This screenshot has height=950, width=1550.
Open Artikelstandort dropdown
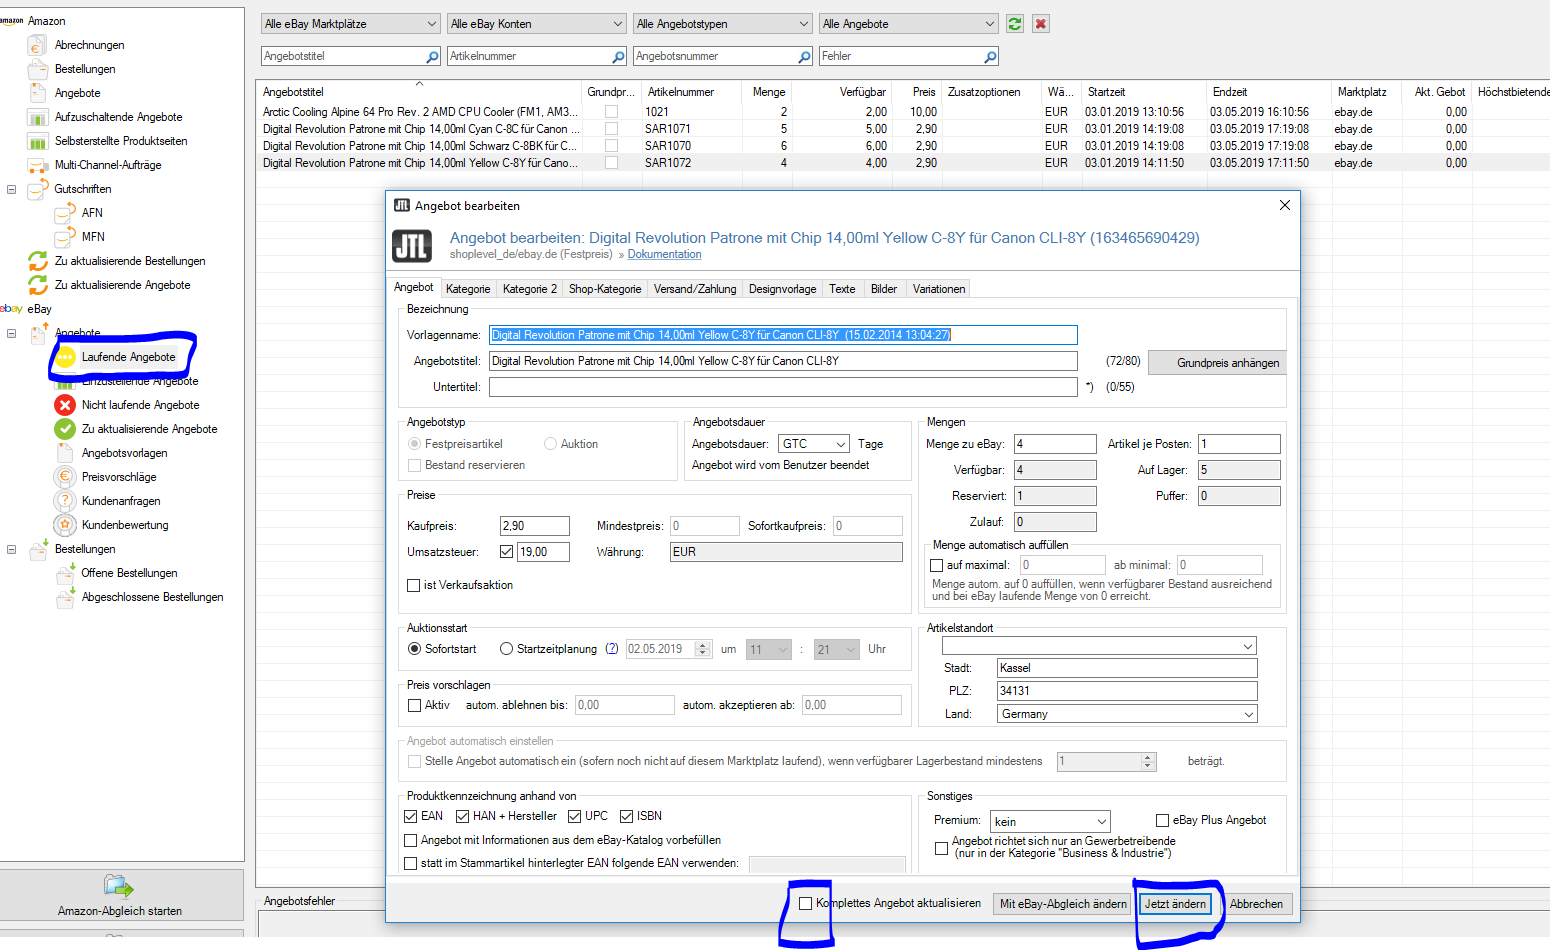point(1099,646)
